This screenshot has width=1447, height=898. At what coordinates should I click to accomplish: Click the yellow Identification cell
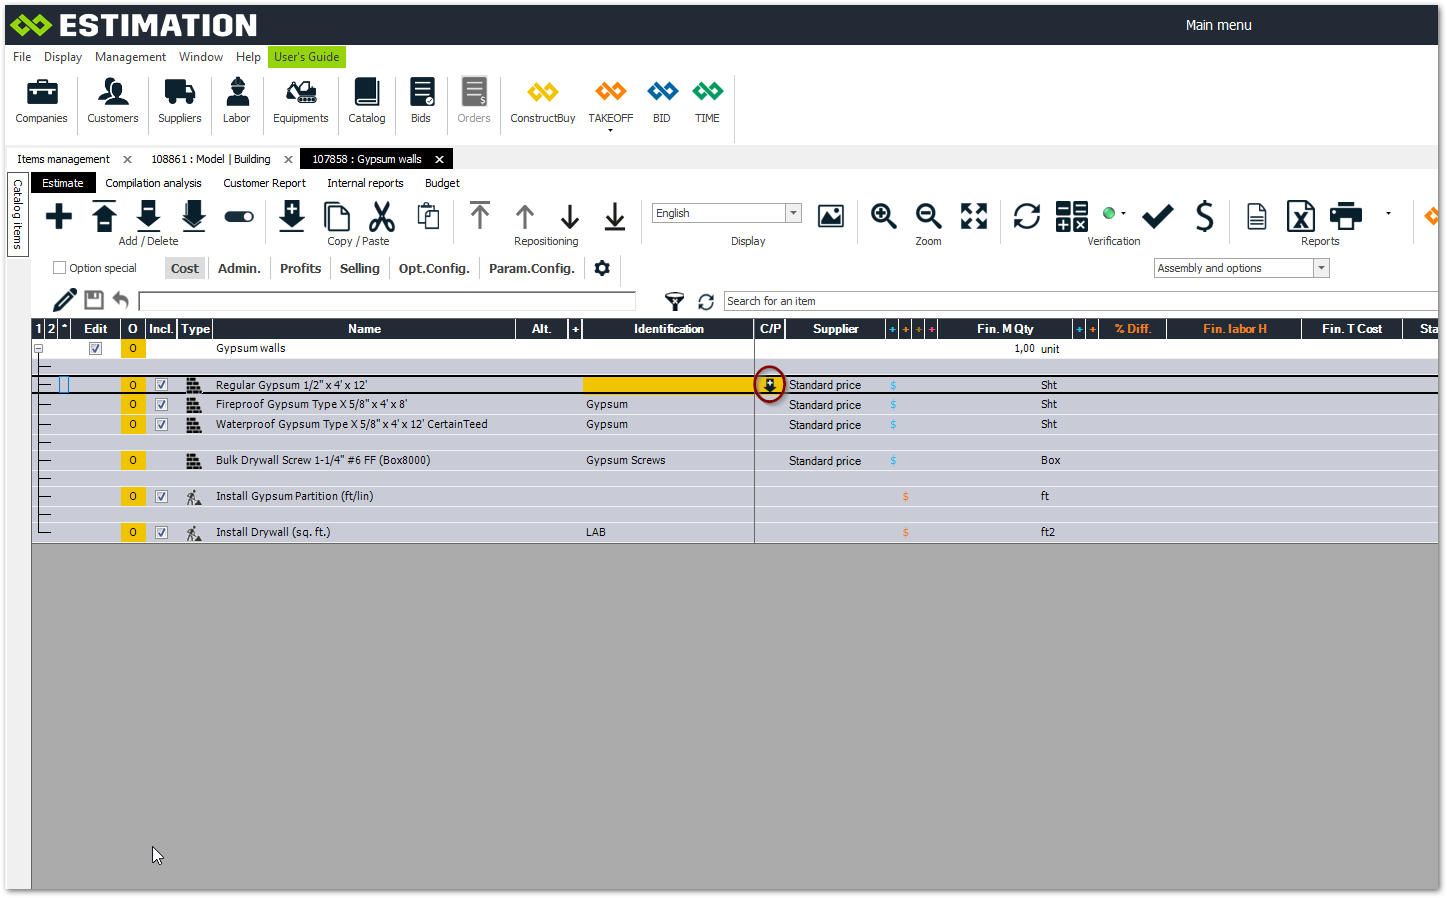point(667,385)
